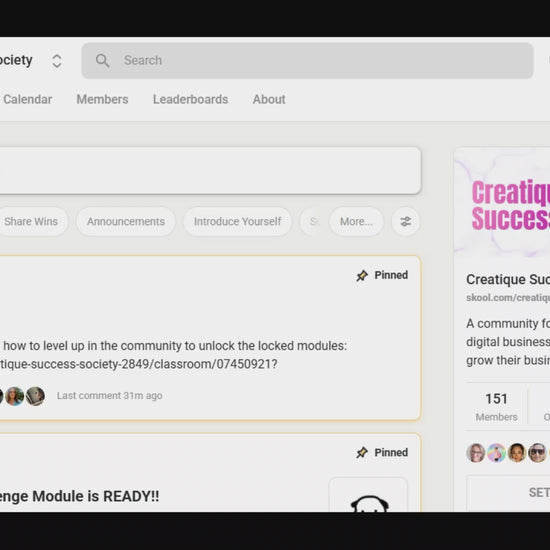Click pin icon on Challenge Module post
The image size is (550, 550).
[x=362, y=453]
